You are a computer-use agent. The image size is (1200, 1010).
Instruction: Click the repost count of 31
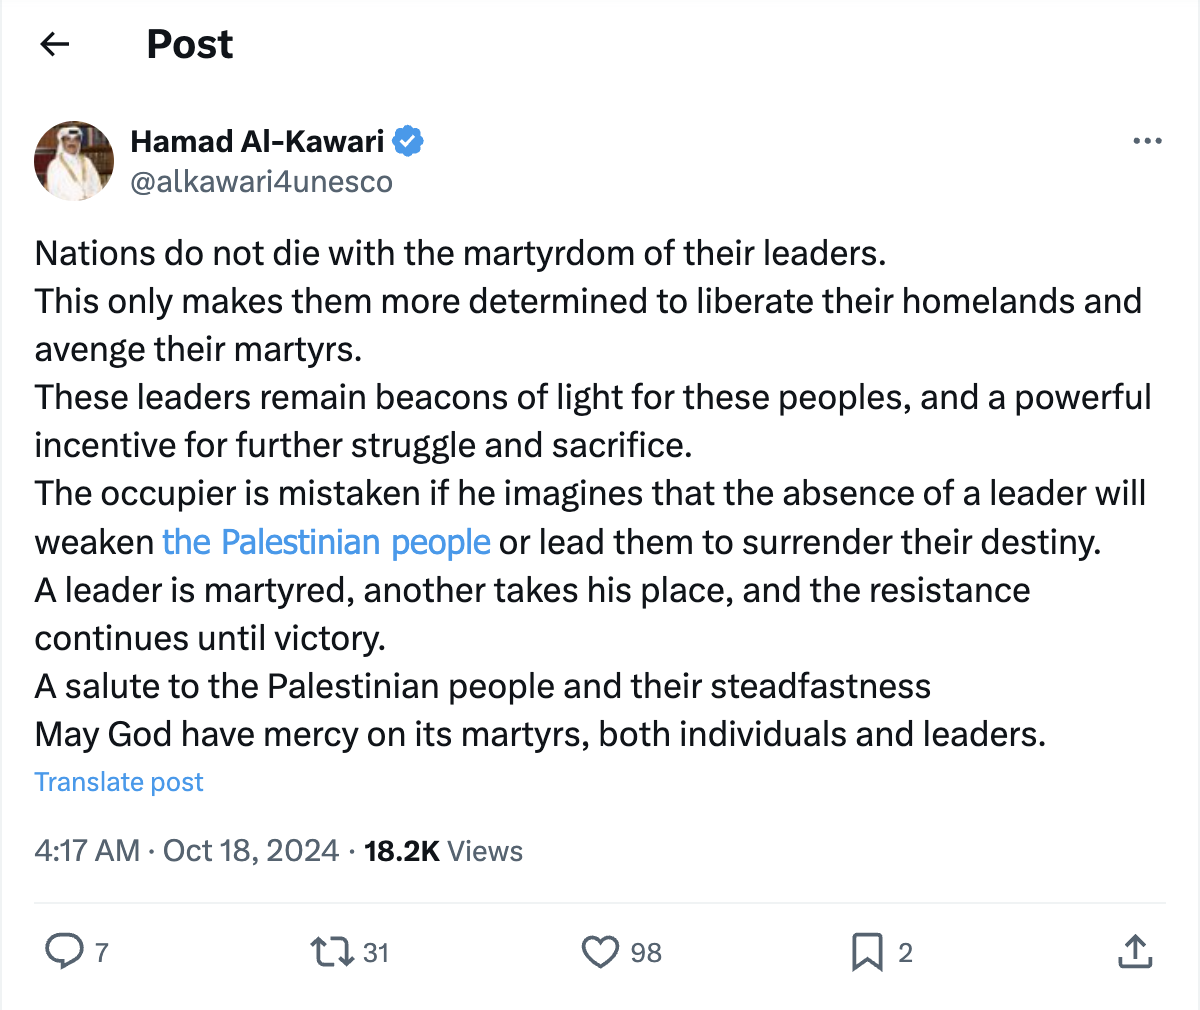376,952
